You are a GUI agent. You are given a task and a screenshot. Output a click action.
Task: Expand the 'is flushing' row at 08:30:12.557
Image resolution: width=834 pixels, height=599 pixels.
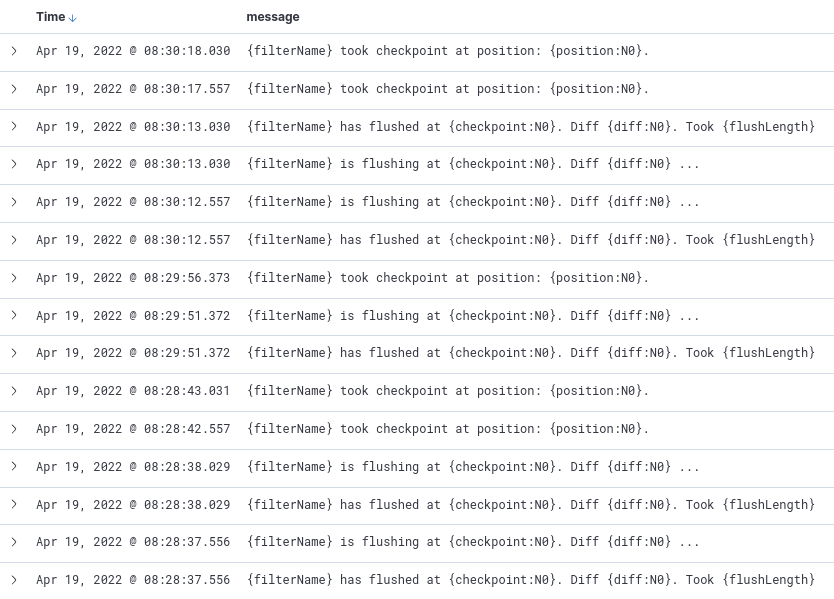pos(14,202)
